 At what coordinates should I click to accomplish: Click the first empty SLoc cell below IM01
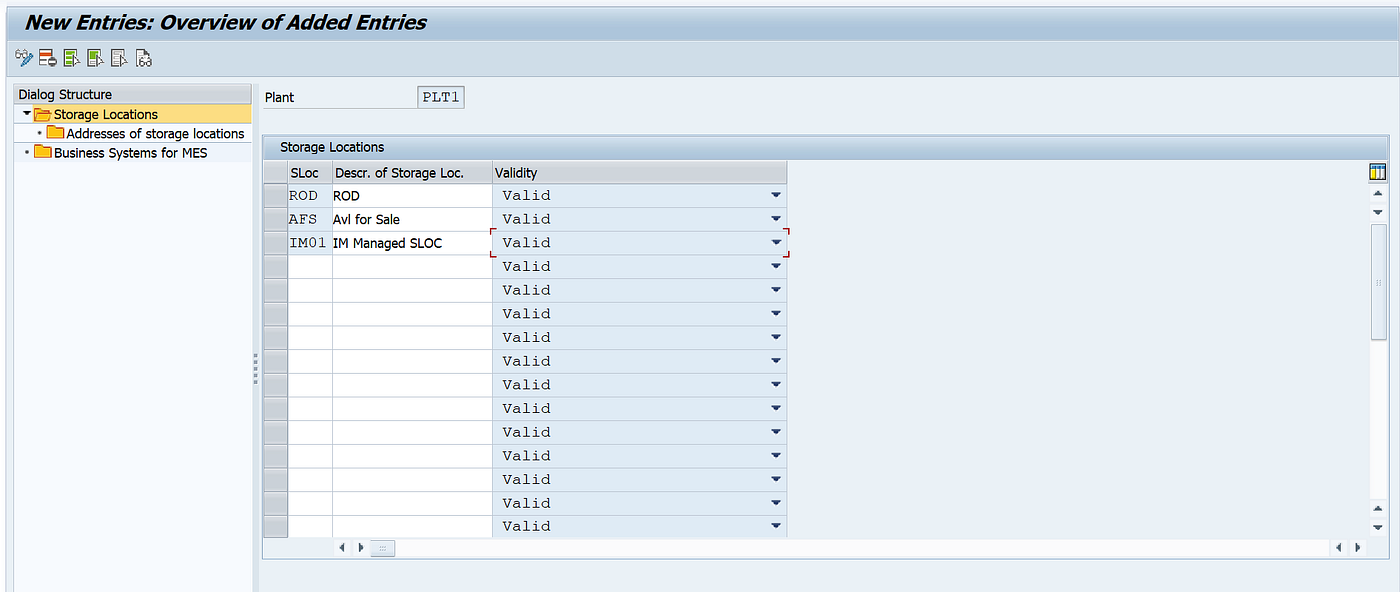(x=310, y=266)
